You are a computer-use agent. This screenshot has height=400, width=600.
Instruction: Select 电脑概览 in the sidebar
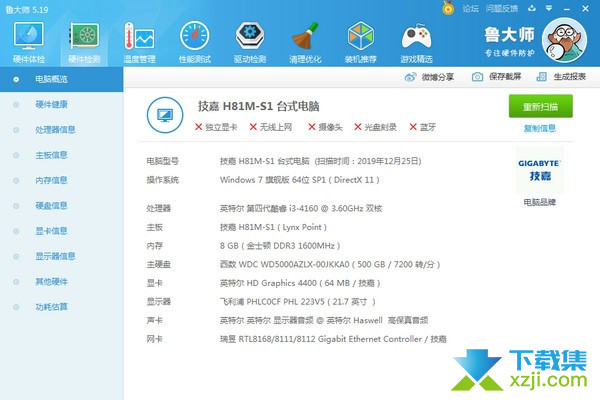coord(61,79)
